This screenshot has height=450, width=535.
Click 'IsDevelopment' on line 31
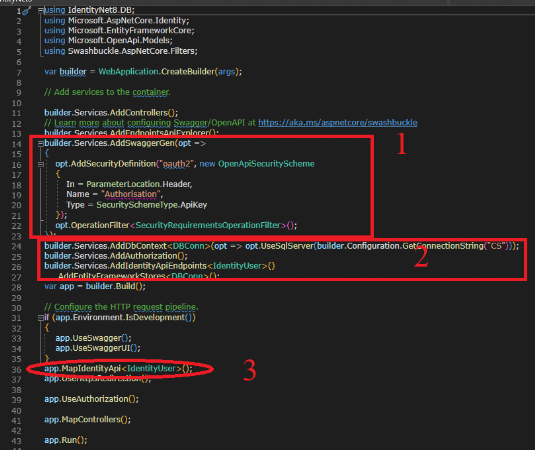pos(155,318)
